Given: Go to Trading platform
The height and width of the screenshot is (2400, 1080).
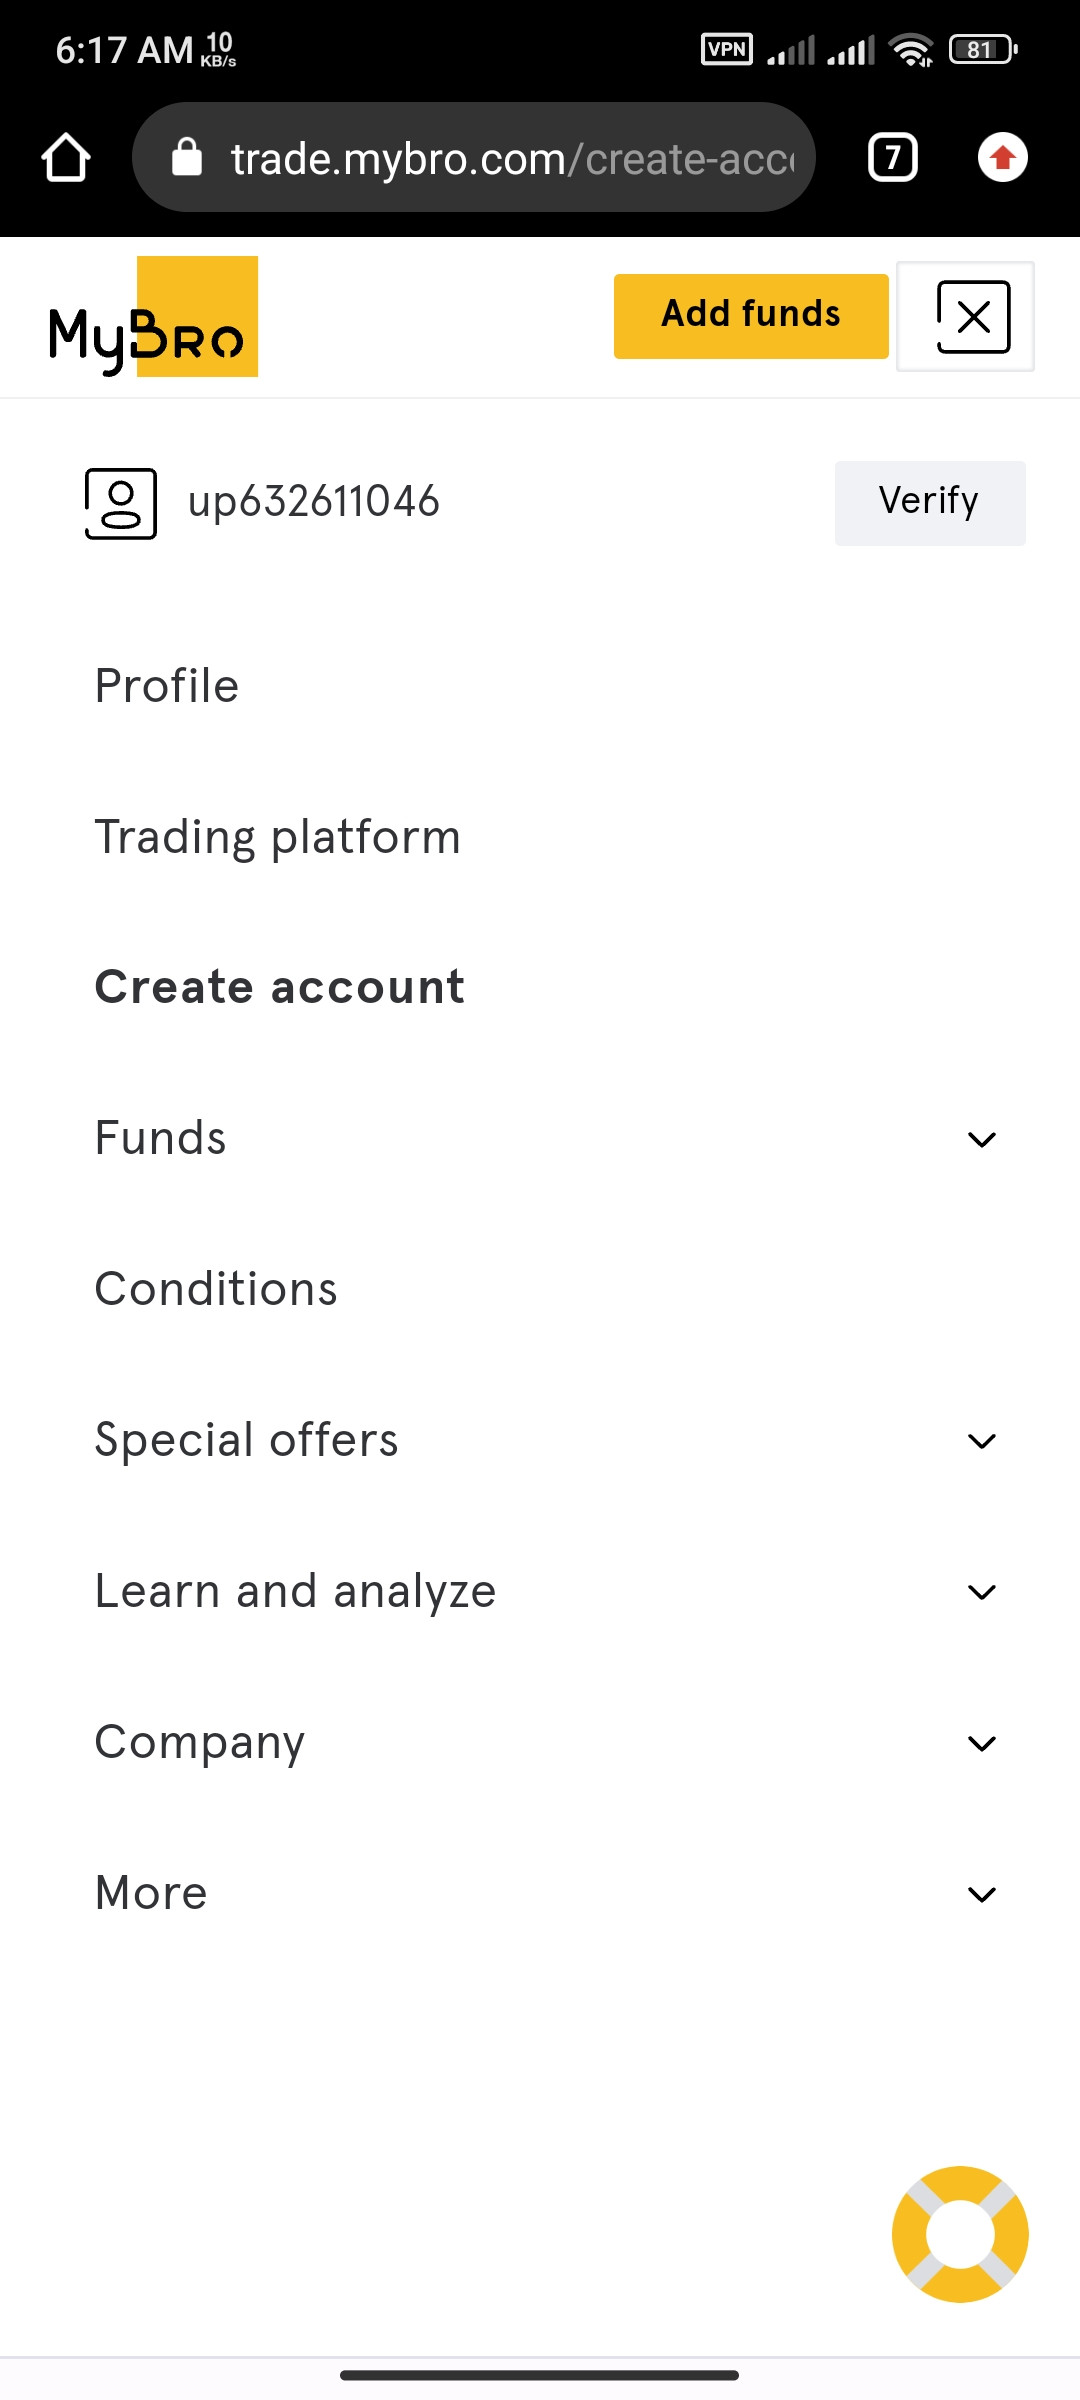Looking at the screenshot, I should [x=278, y=837].
